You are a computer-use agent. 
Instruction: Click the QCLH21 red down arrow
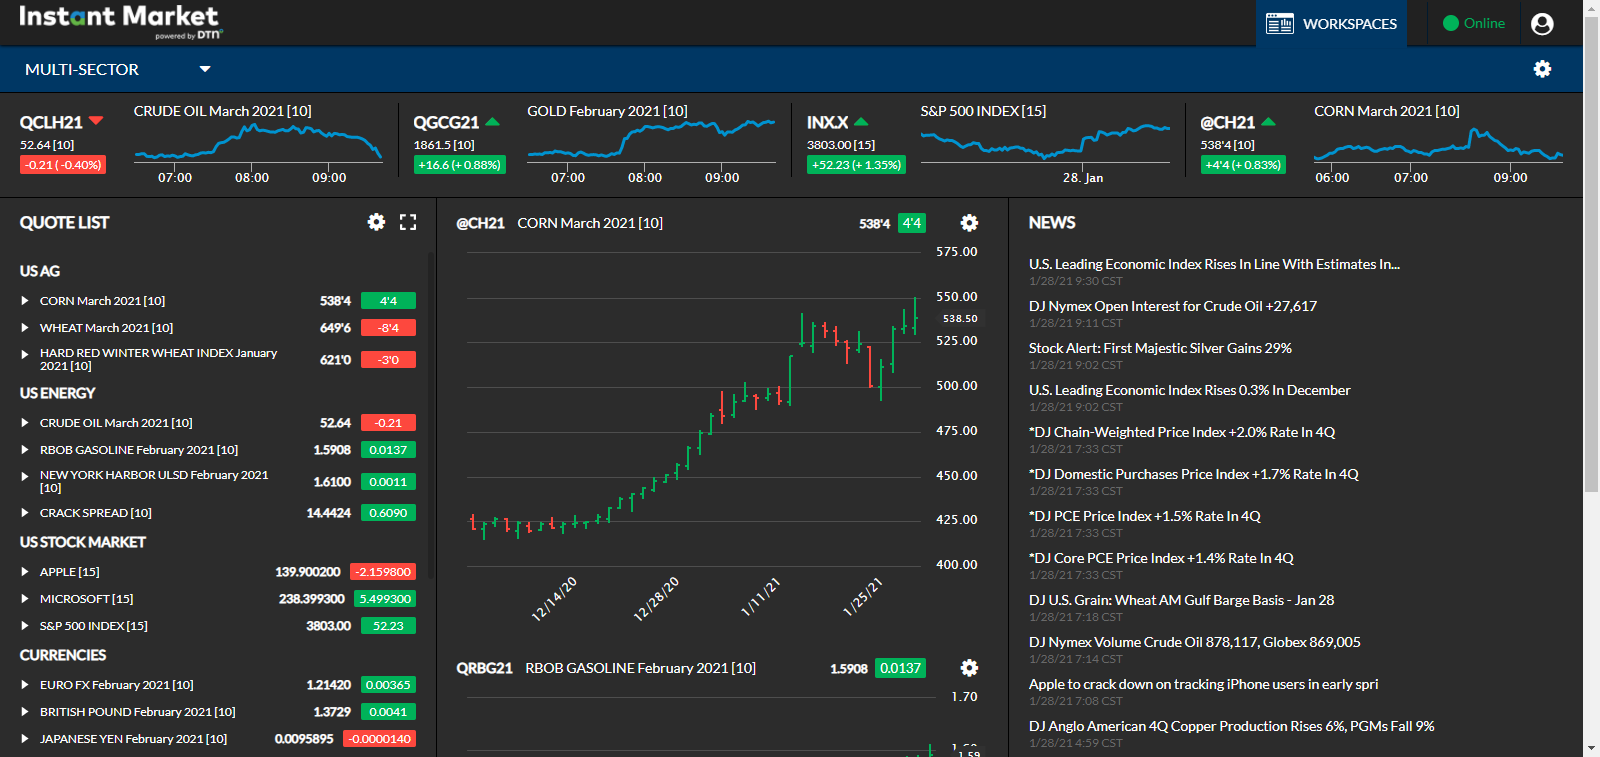(96, 121)
